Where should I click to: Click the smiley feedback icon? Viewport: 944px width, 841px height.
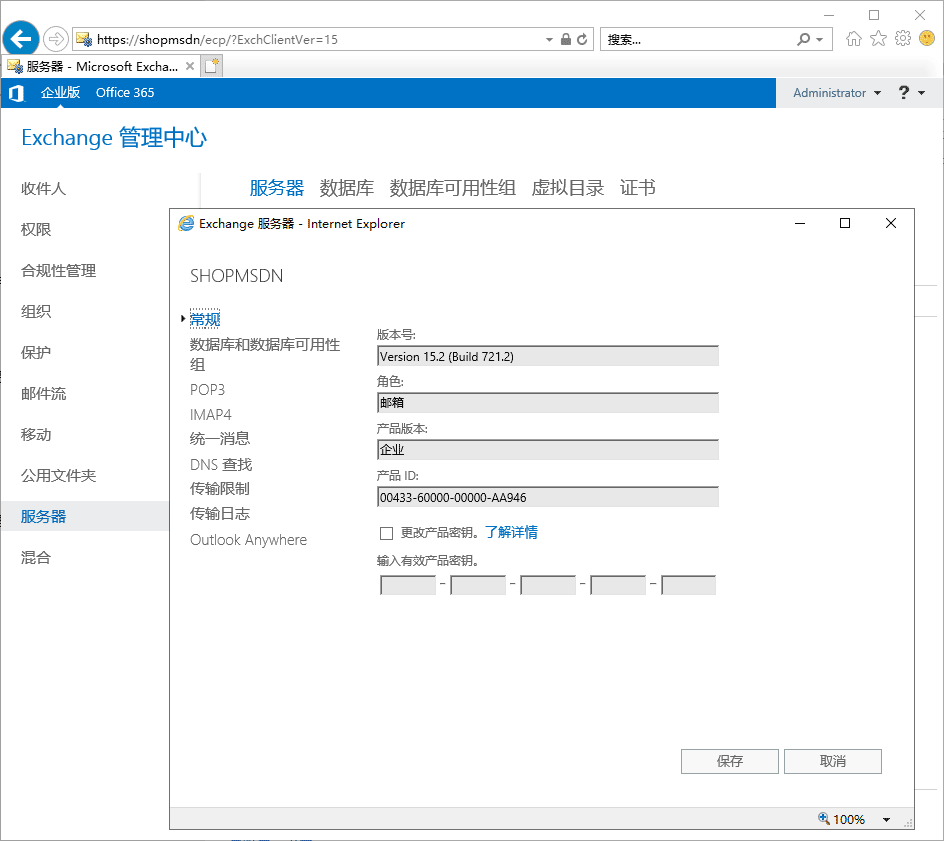coord(927,39)
